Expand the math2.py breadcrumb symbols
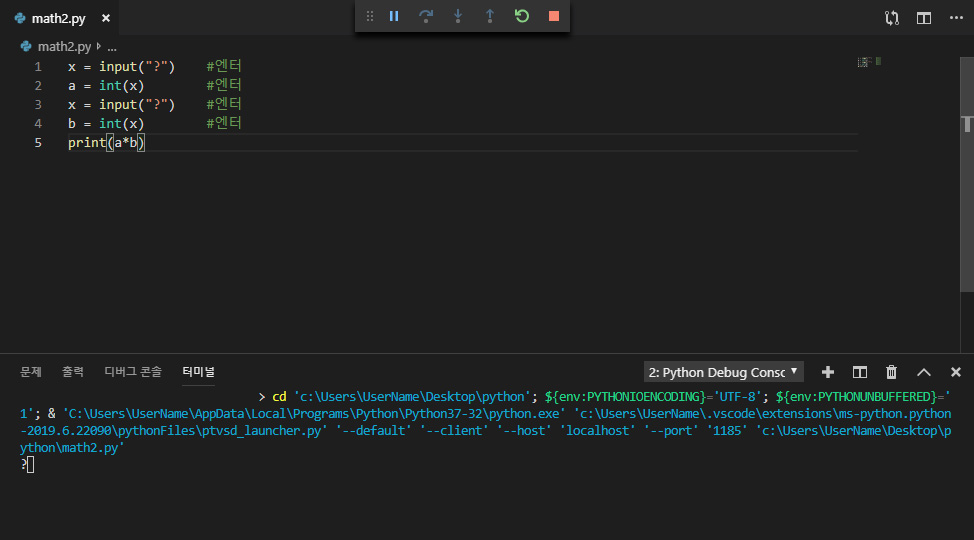 click(x=112, y=47)
